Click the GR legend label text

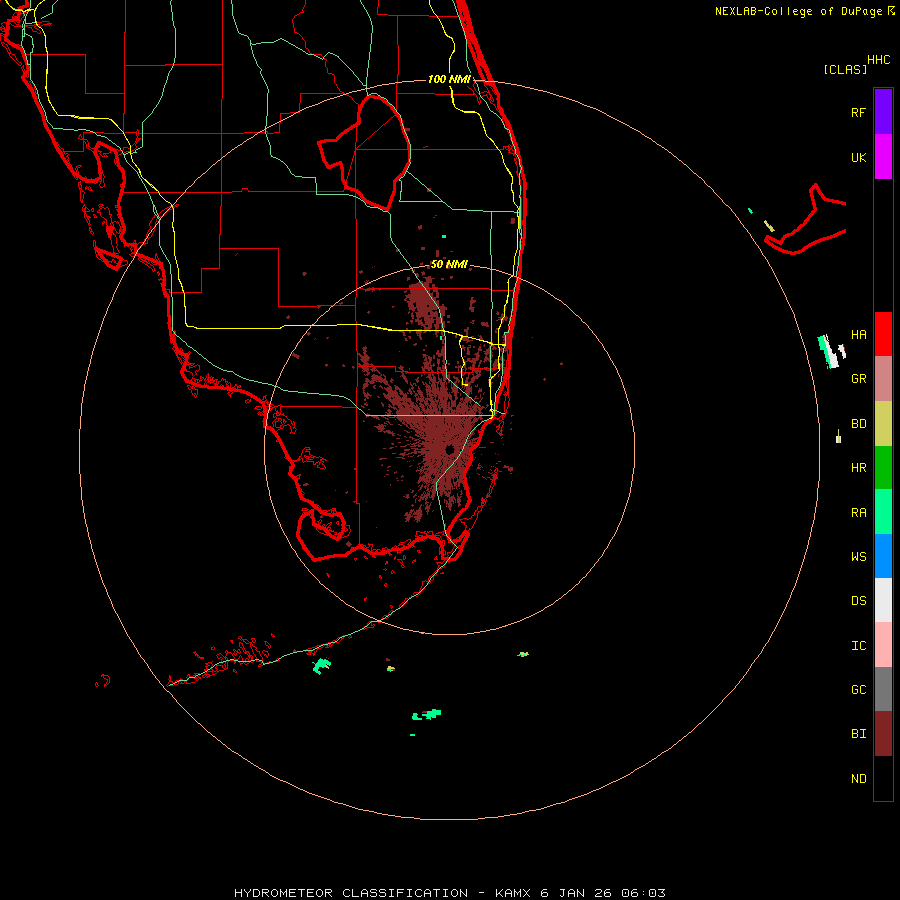(858, 379)
